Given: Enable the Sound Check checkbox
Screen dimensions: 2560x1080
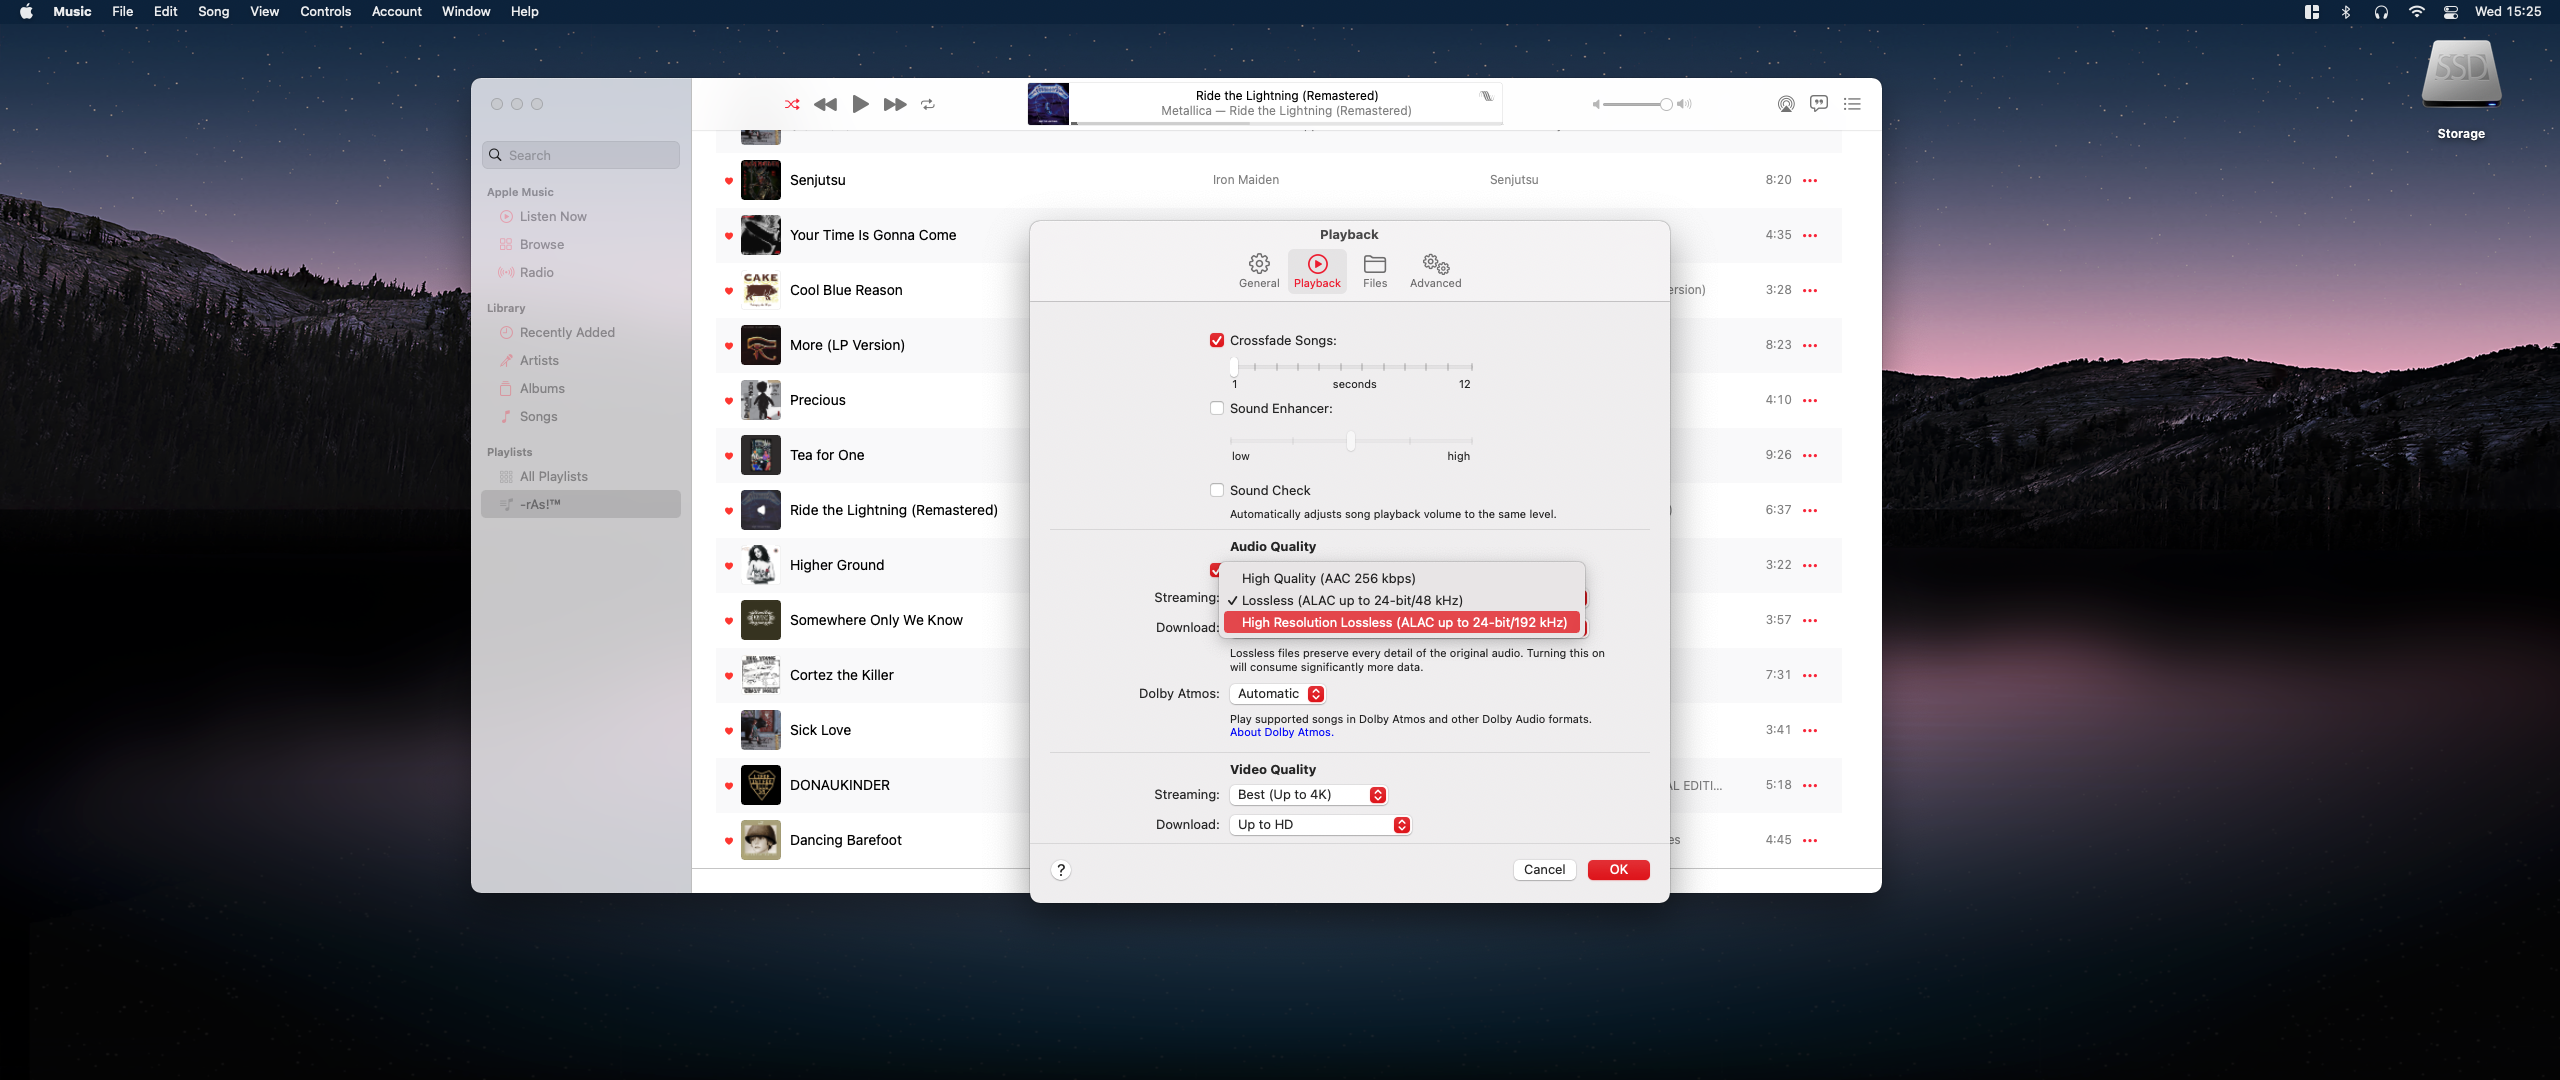Looking at the screenshot, I should pyautogui.click(x=1217, y=491).
